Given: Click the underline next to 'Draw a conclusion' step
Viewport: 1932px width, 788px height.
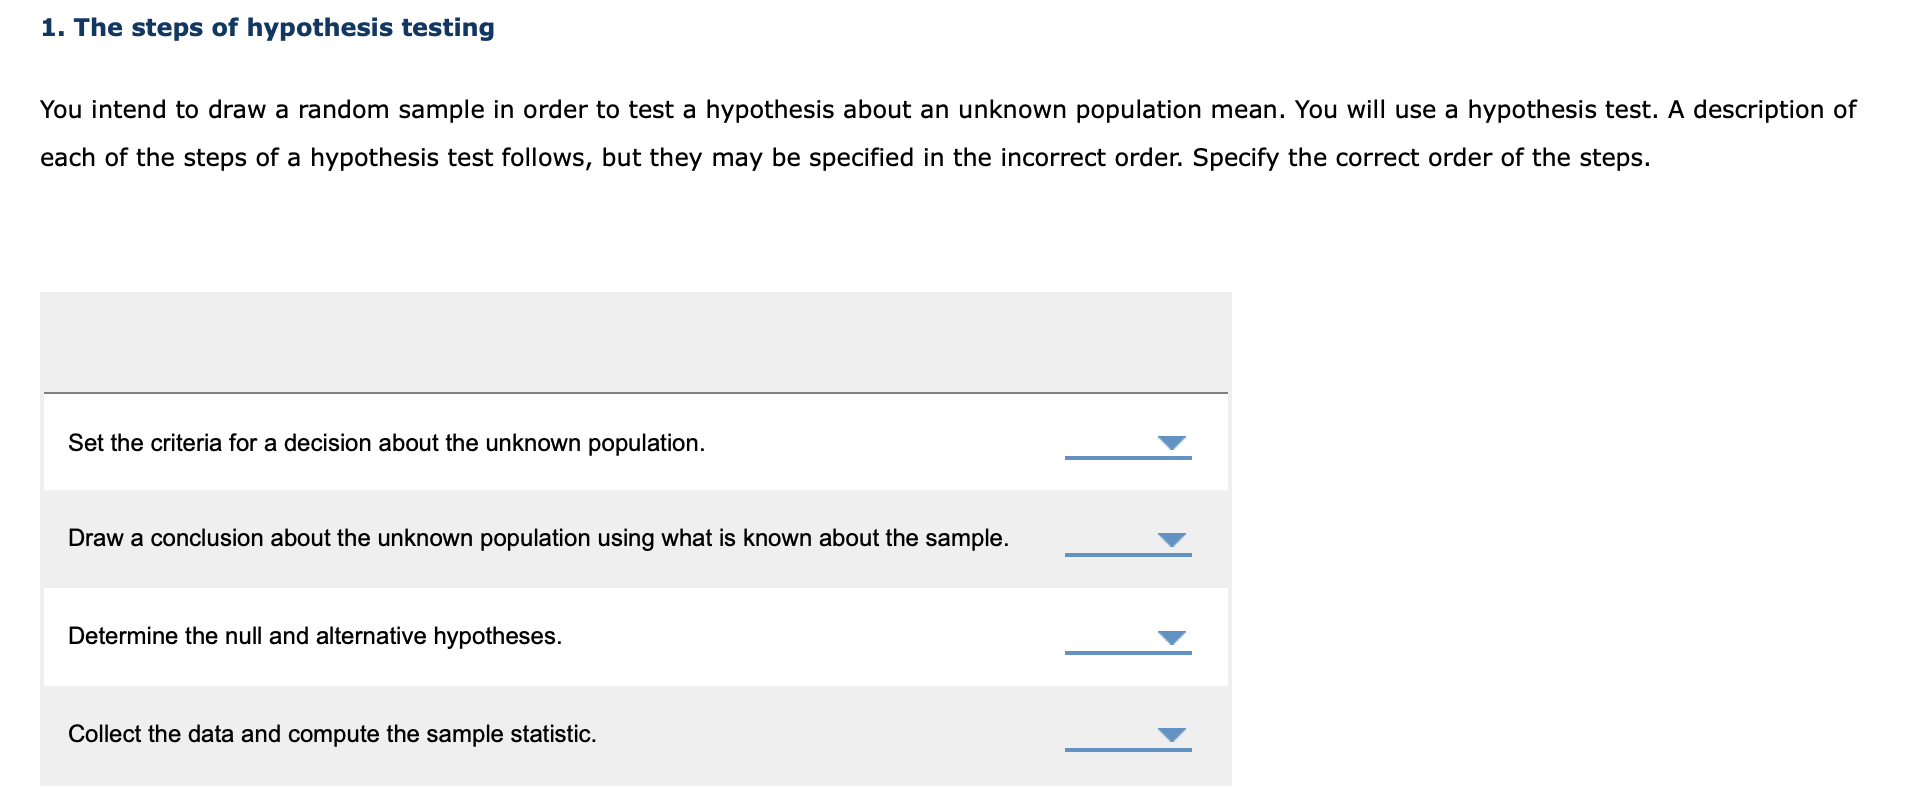Looking at the screenshot, I should tap(1127, 557).
